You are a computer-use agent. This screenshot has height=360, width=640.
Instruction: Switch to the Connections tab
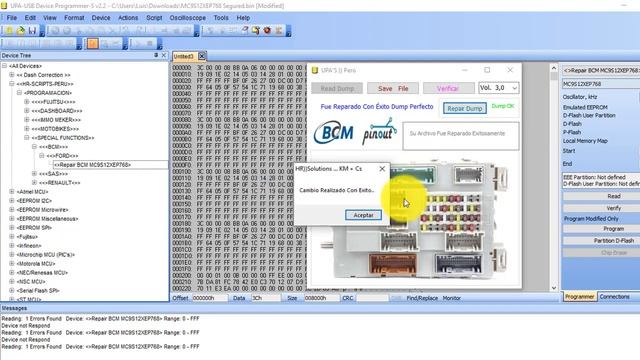click(614, 297)
